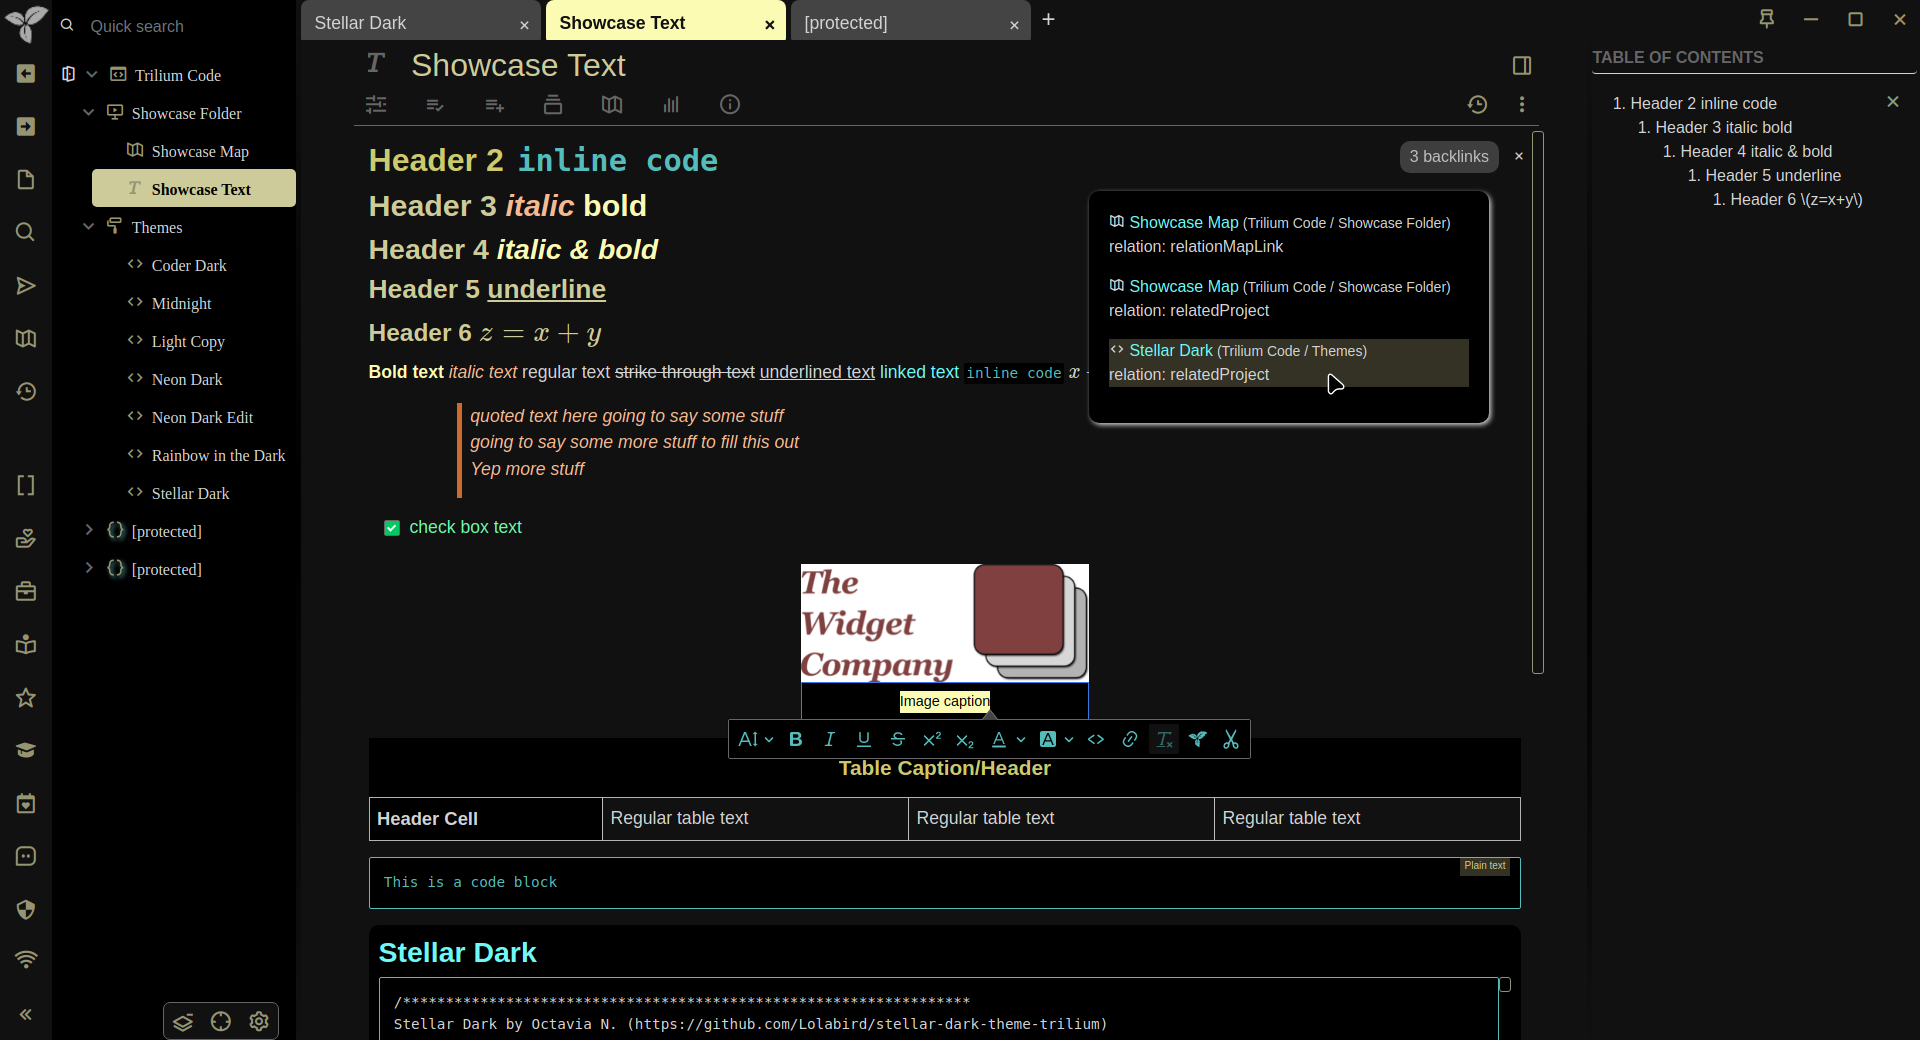1920x1040 pixels.
Task: Cut and paste selection to sub-note
Action: coord(1231,740)
